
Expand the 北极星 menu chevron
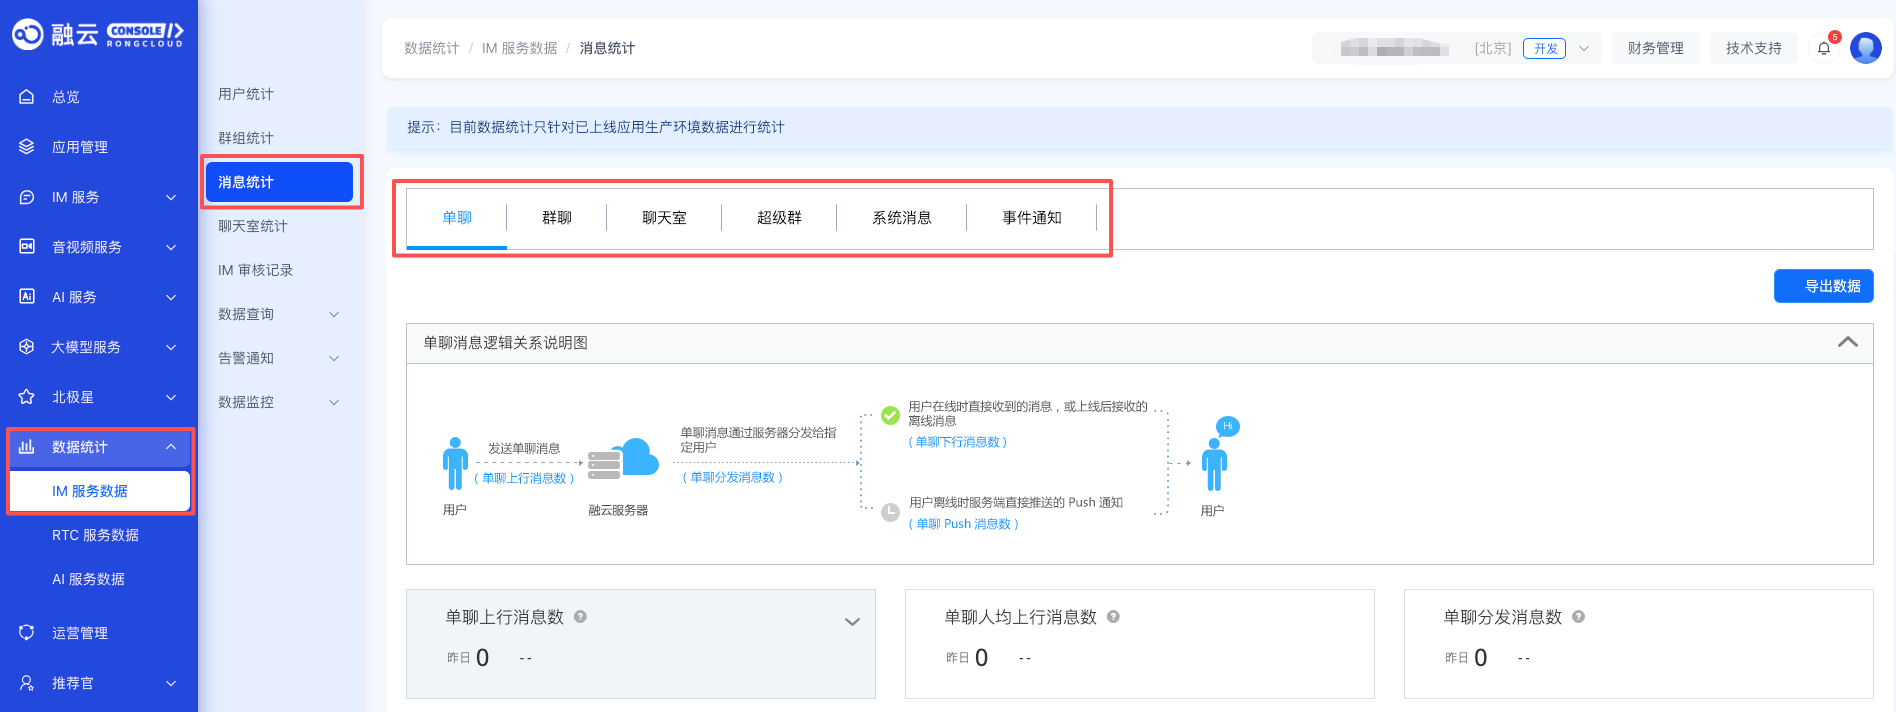point(171,397)
